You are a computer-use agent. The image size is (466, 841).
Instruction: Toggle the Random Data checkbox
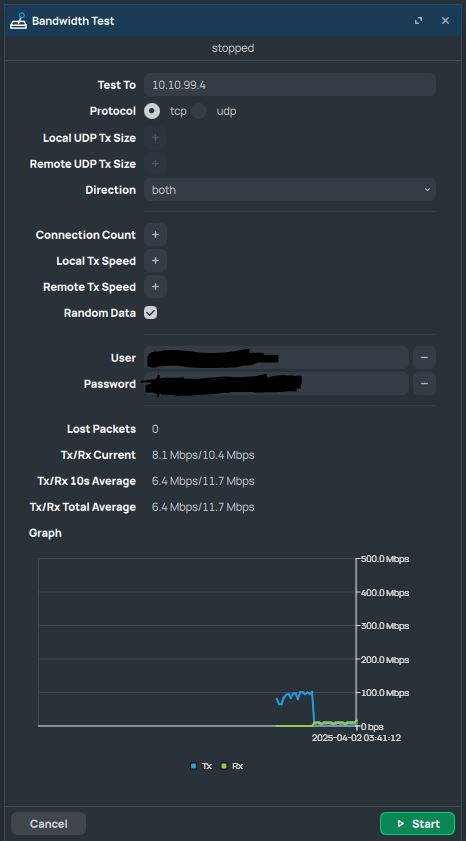(151, 313)
